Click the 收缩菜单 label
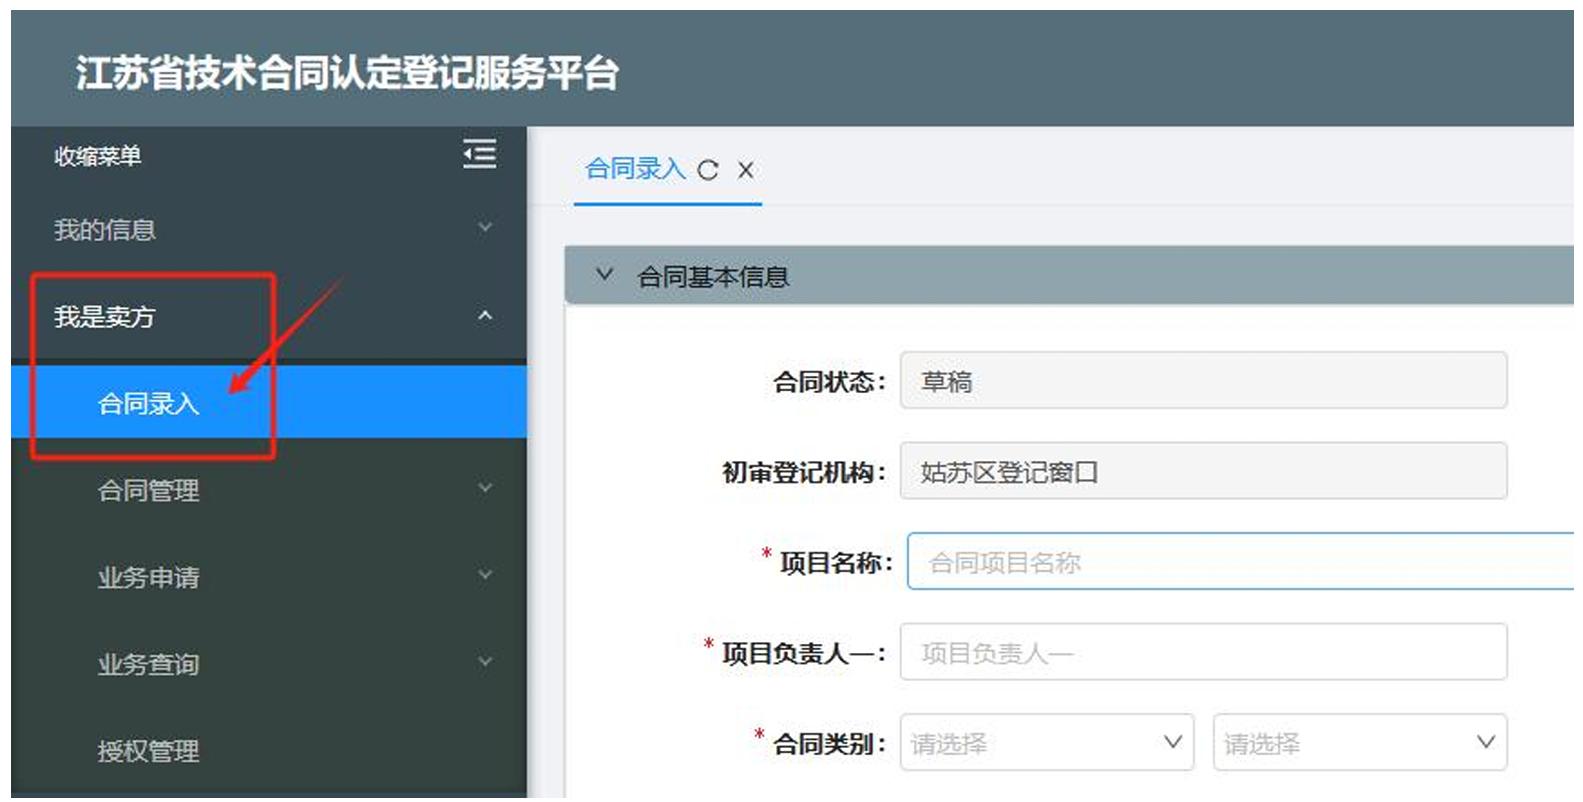 click(98, 156)
